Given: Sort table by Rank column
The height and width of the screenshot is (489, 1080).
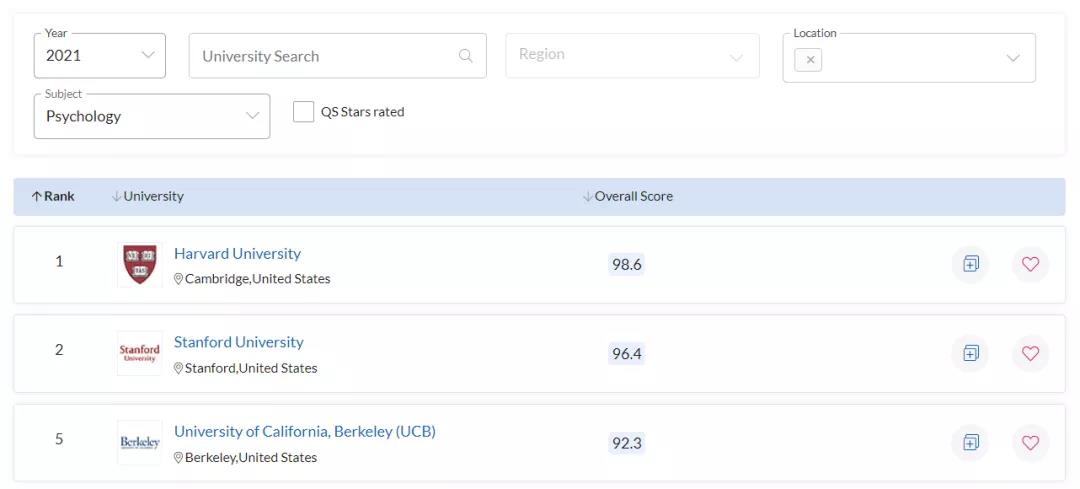Looking at the screenshot, I should click(53, 196).
